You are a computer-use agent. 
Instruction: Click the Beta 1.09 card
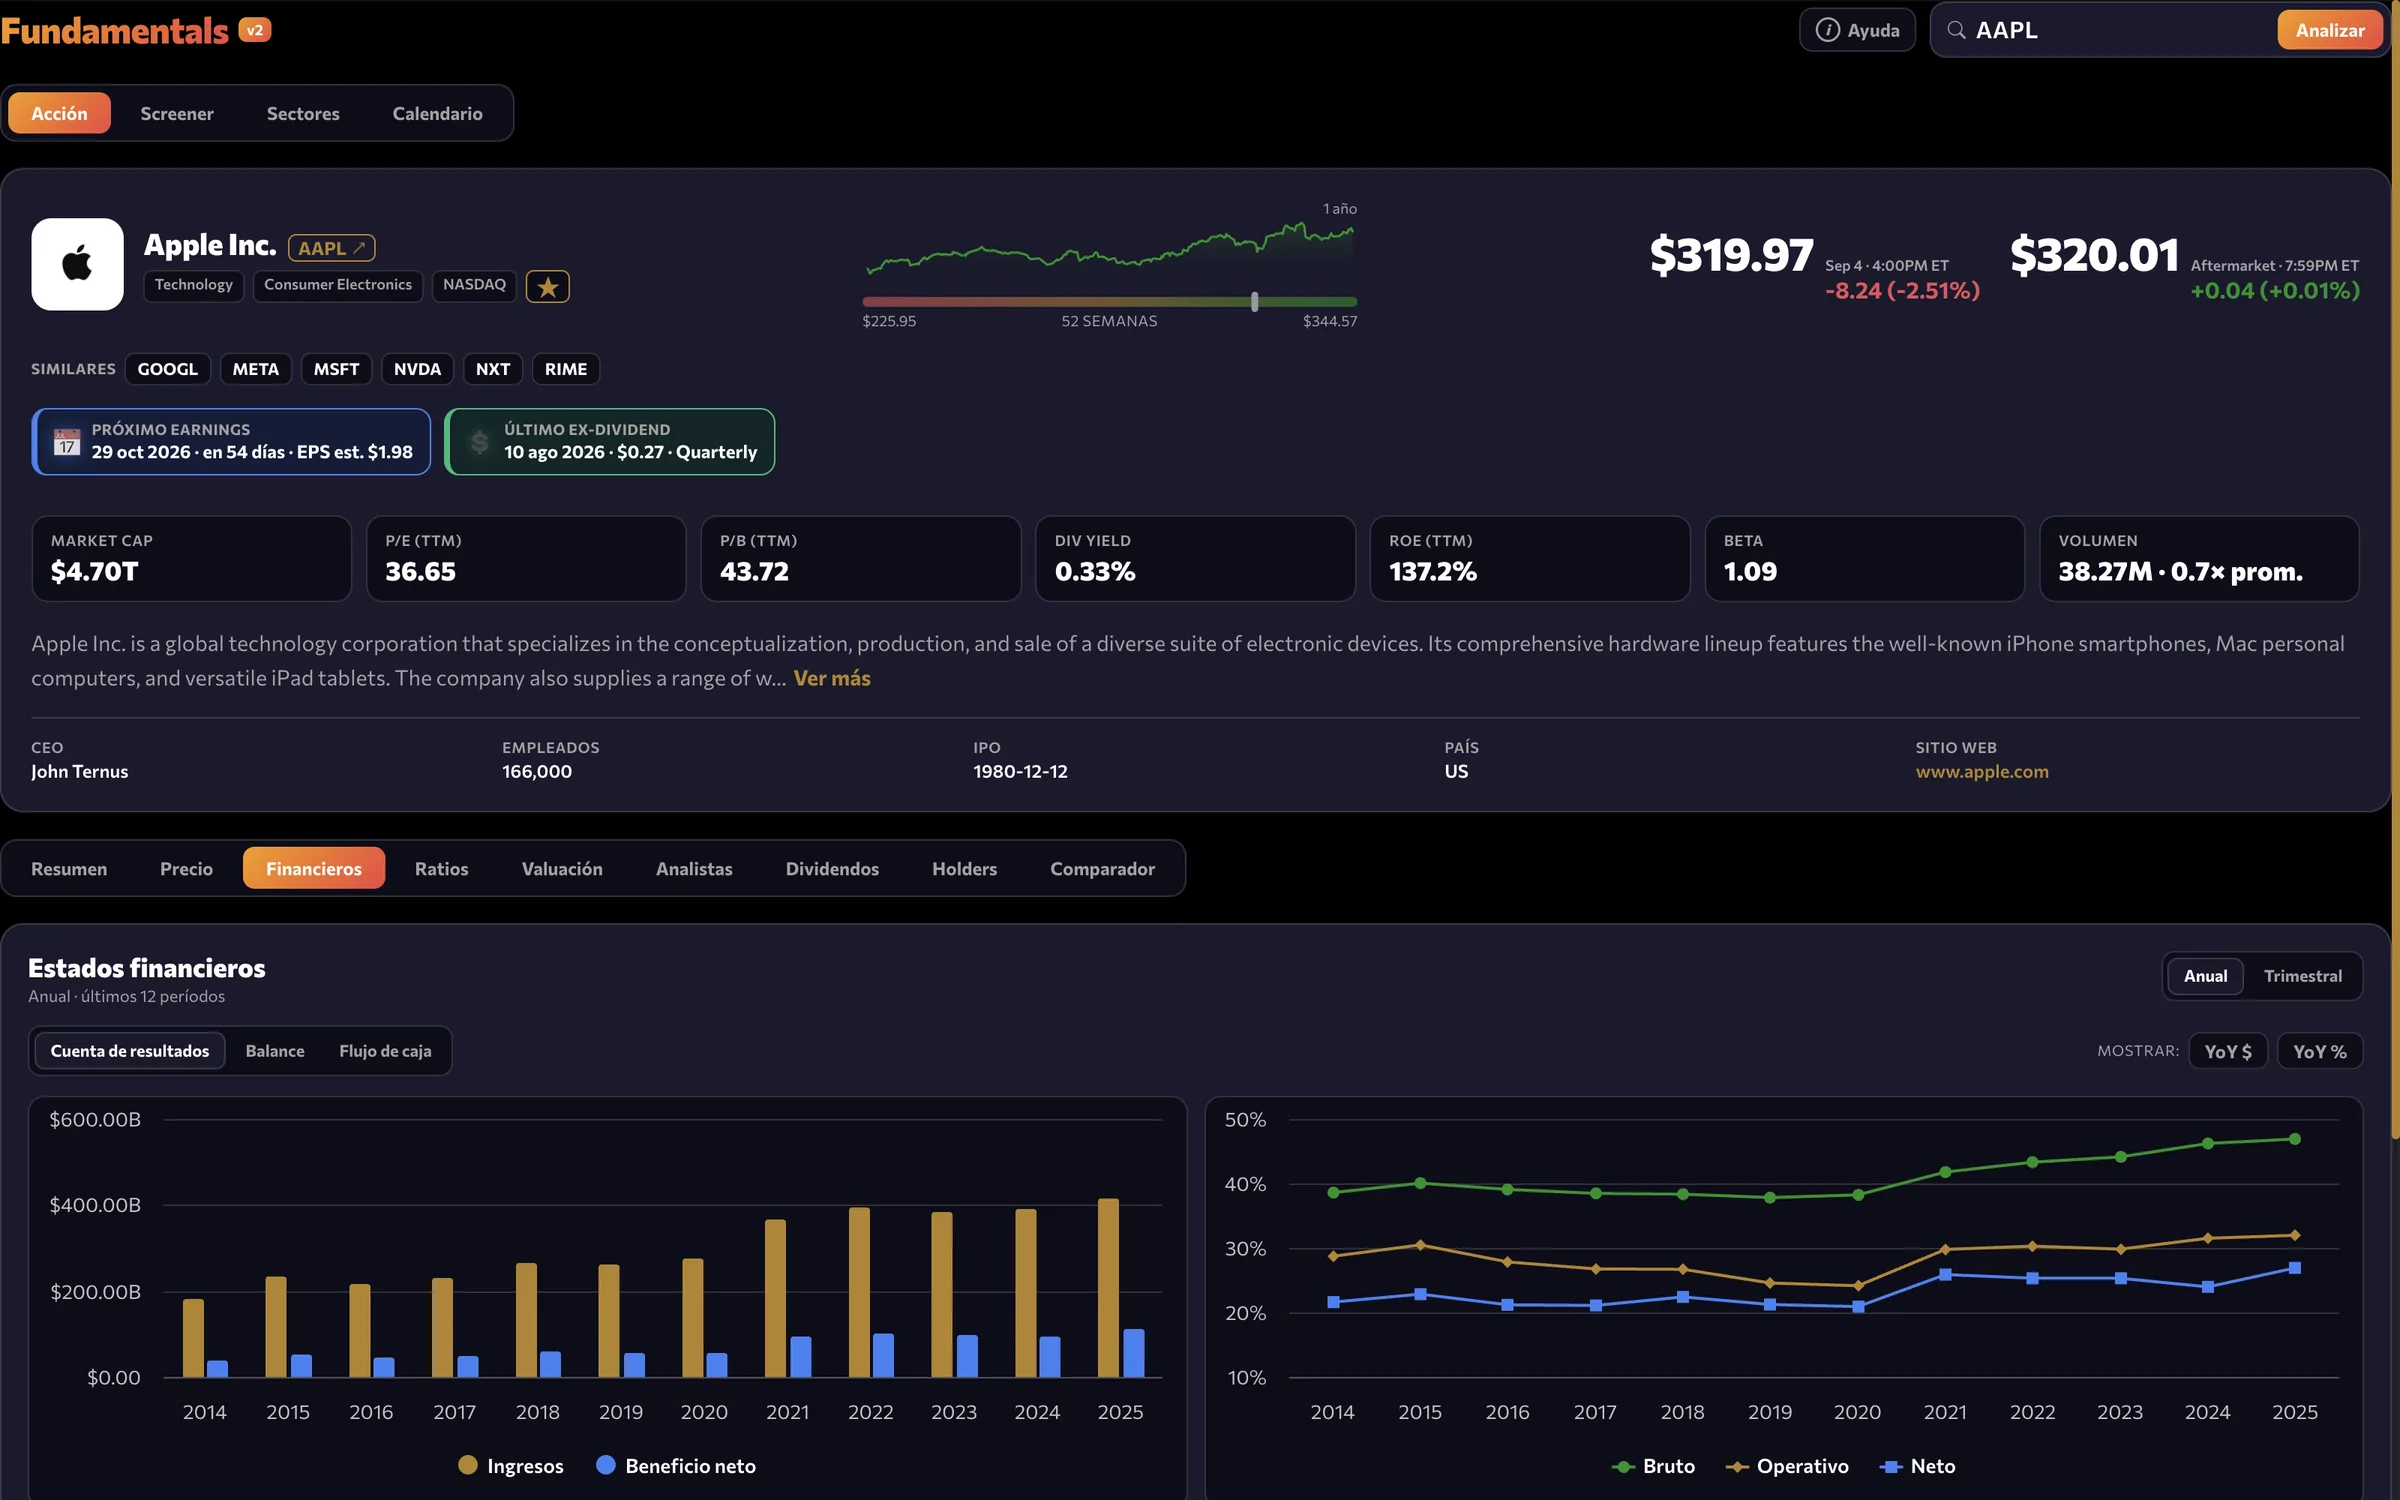click(x=1864, y=558)
